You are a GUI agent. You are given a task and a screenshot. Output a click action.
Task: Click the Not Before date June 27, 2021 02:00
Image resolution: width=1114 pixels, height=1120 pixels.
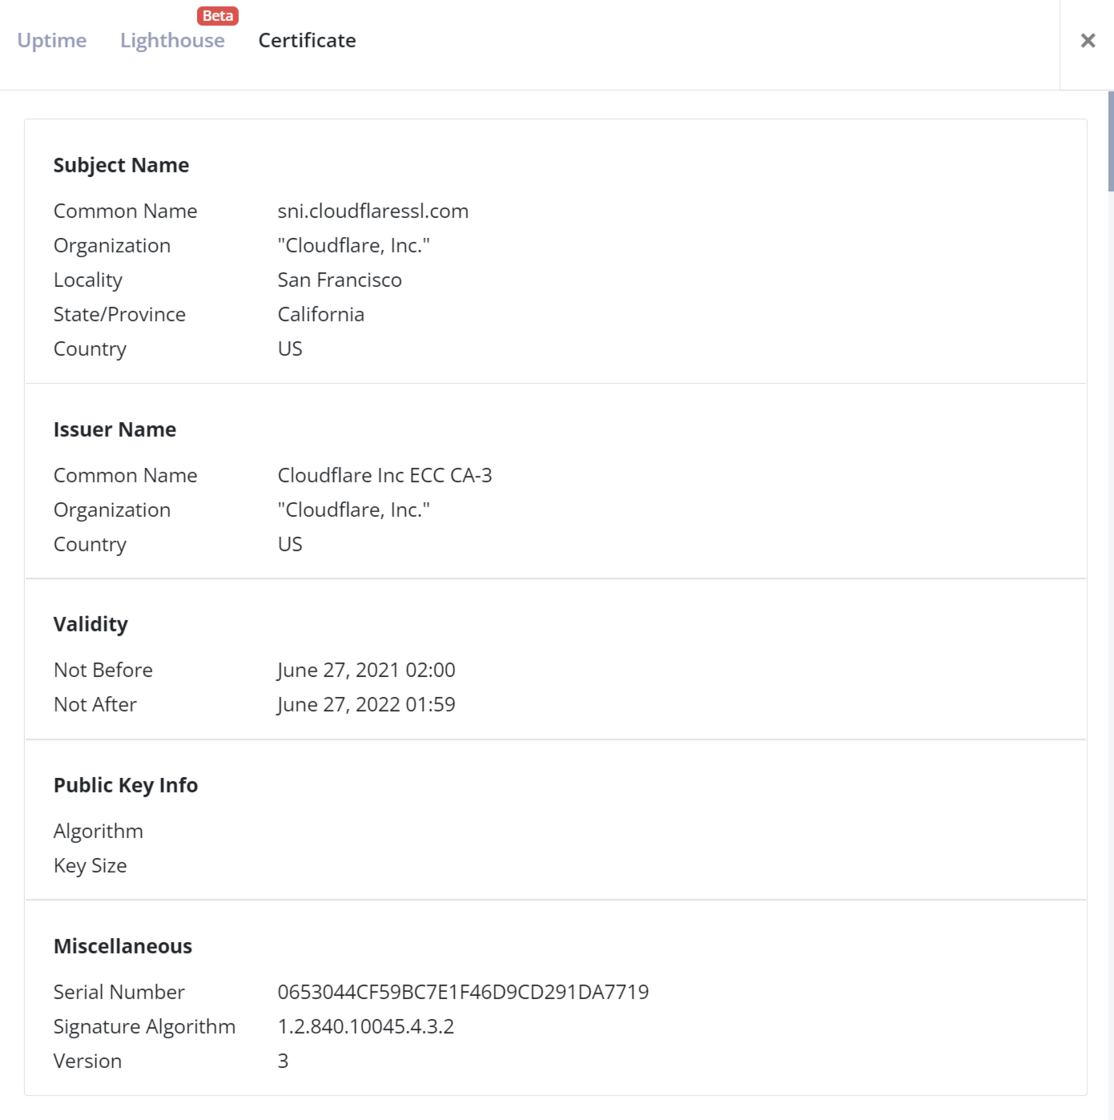point(366,670)
